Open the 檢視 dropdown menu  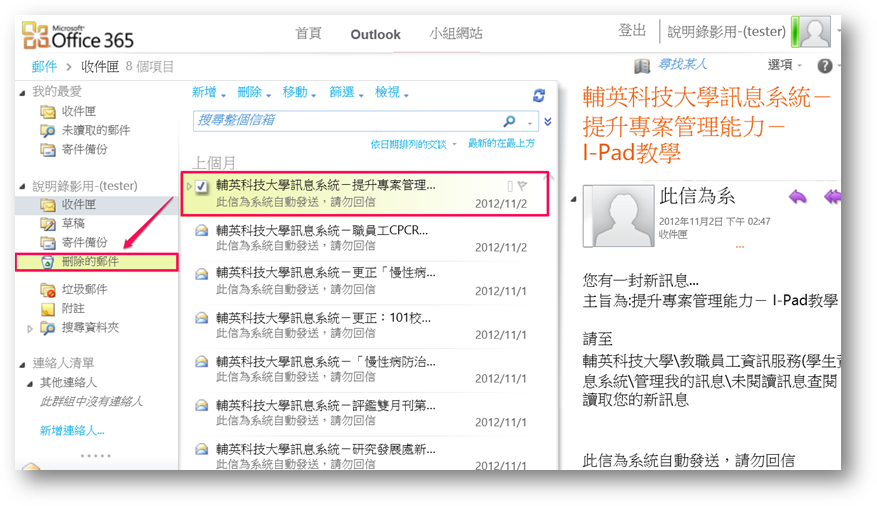coord(392,92)
